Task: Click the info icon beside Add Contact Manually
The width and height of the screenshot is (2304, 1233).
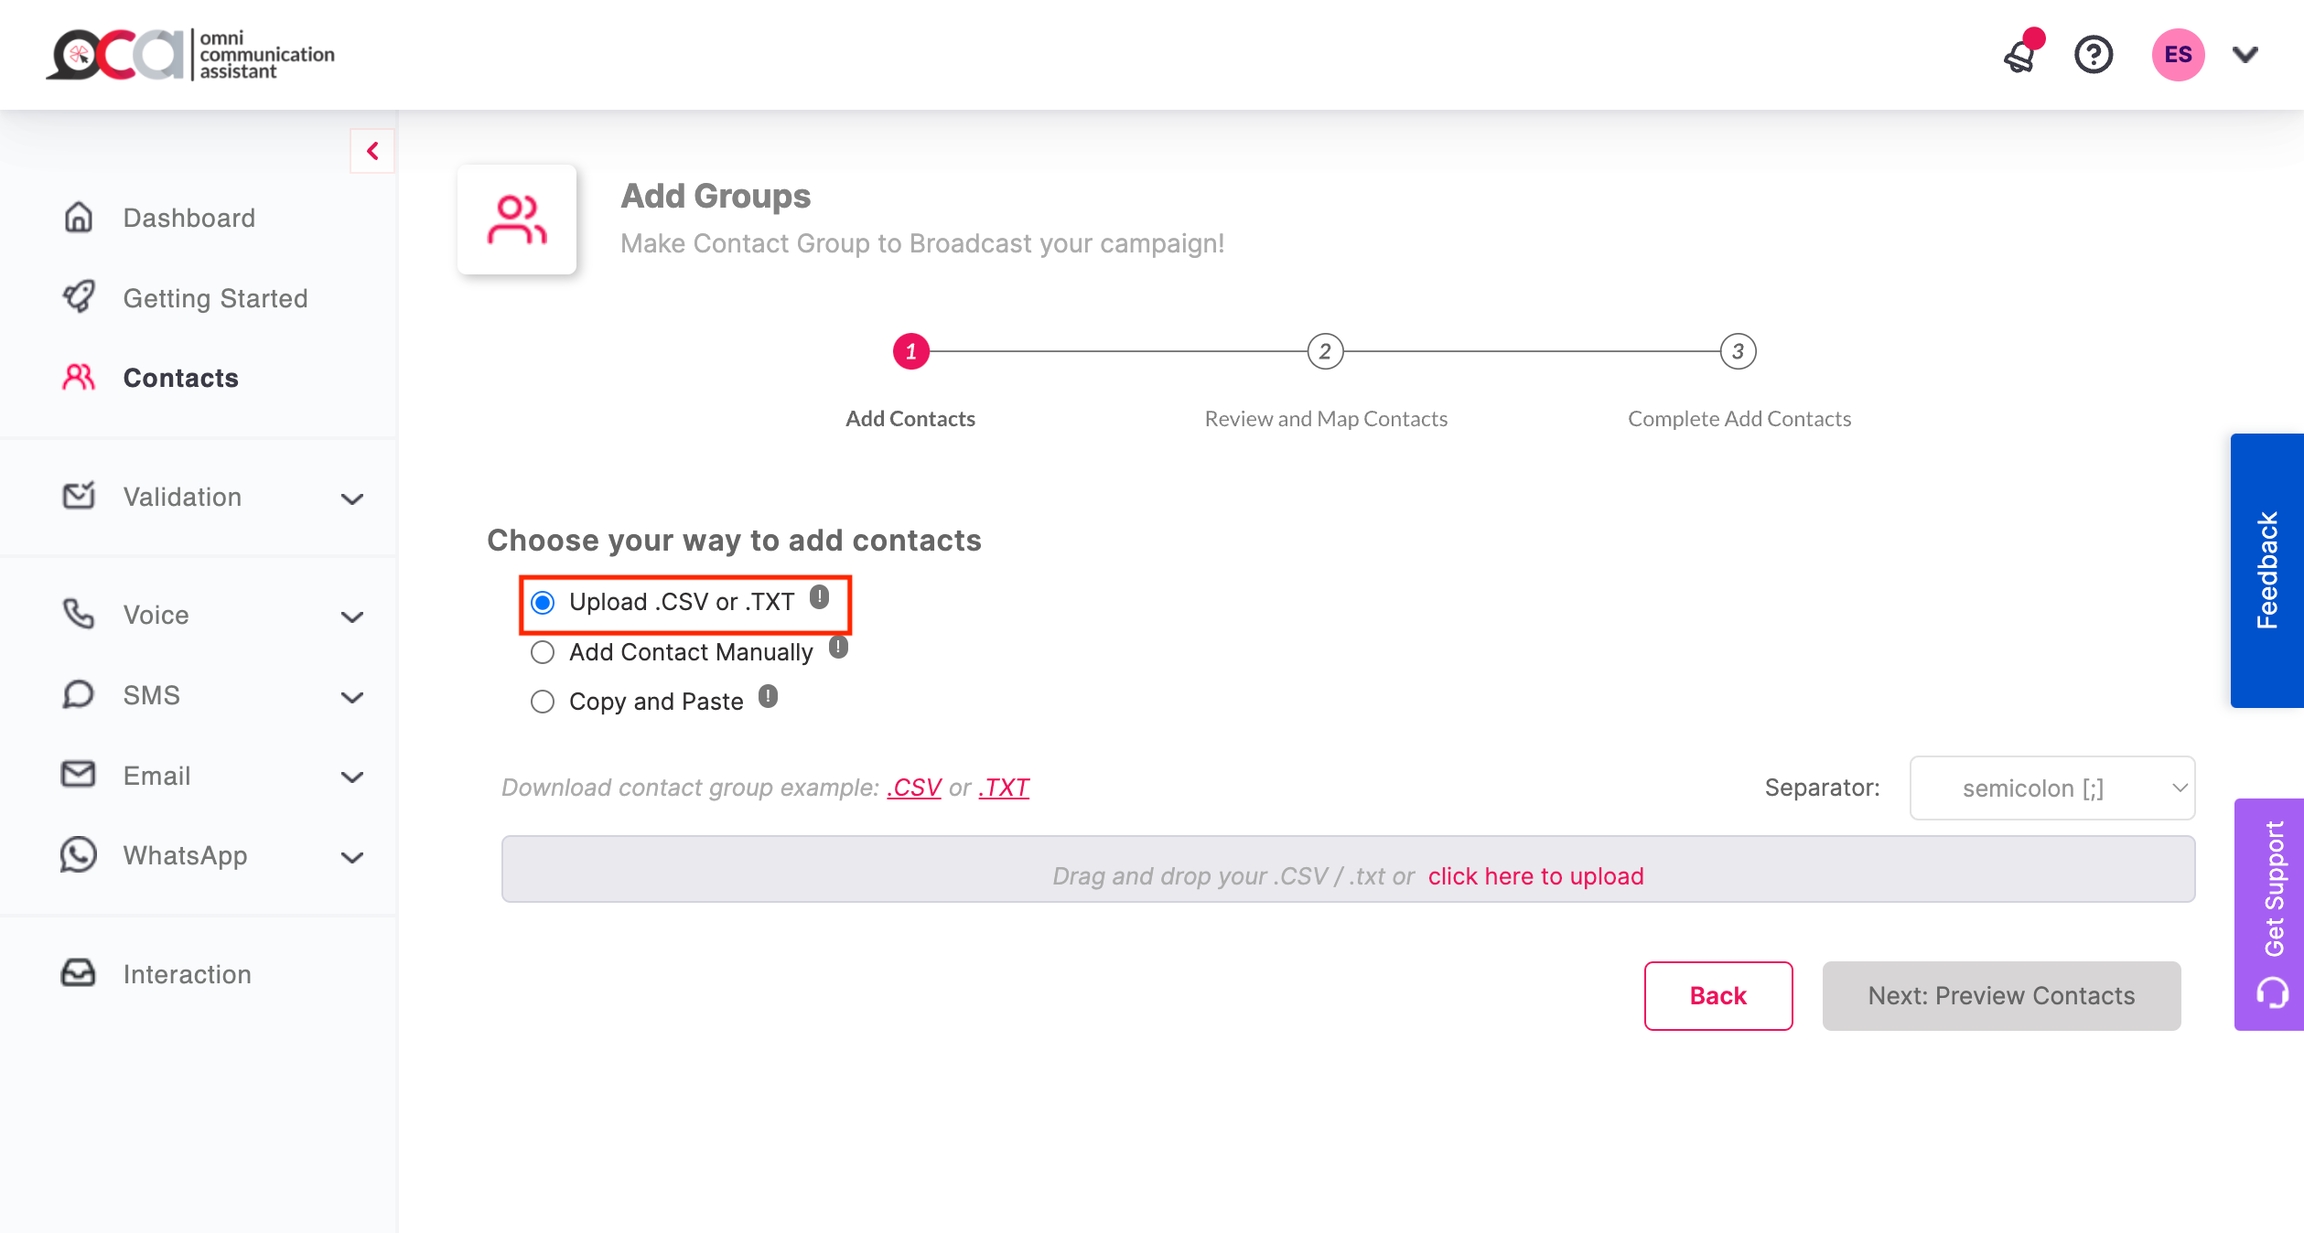Action: pyautogui.click(x=838, y=648)
